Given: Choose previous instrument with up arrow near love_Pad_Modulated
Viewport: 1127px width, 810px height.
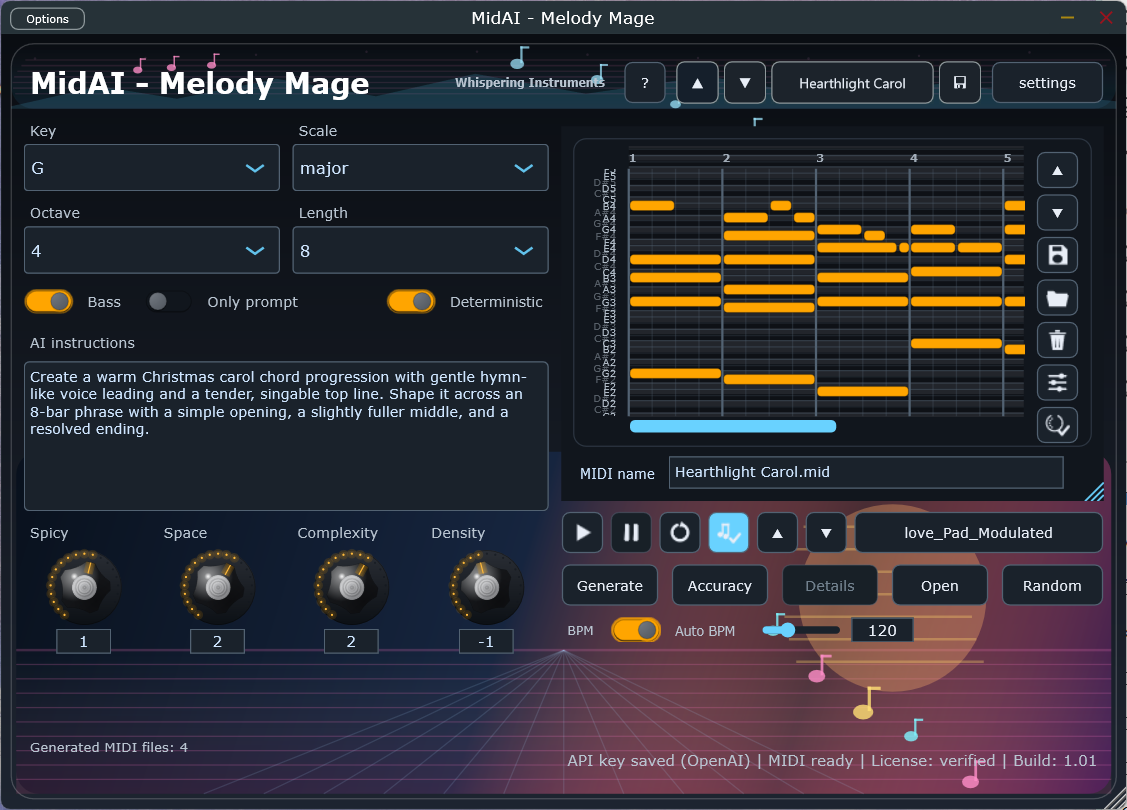Looking at the screenshot, I should 778,533.
